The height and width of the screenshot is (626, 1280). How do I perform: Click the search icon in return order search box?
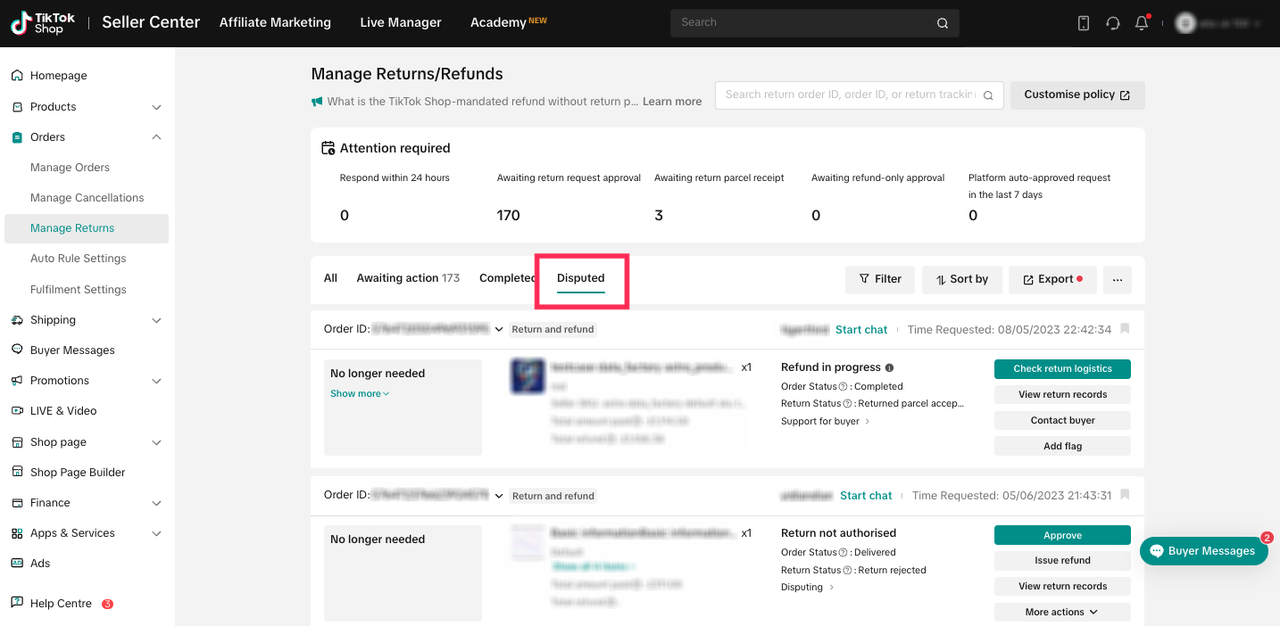click(x=988, y=95)
